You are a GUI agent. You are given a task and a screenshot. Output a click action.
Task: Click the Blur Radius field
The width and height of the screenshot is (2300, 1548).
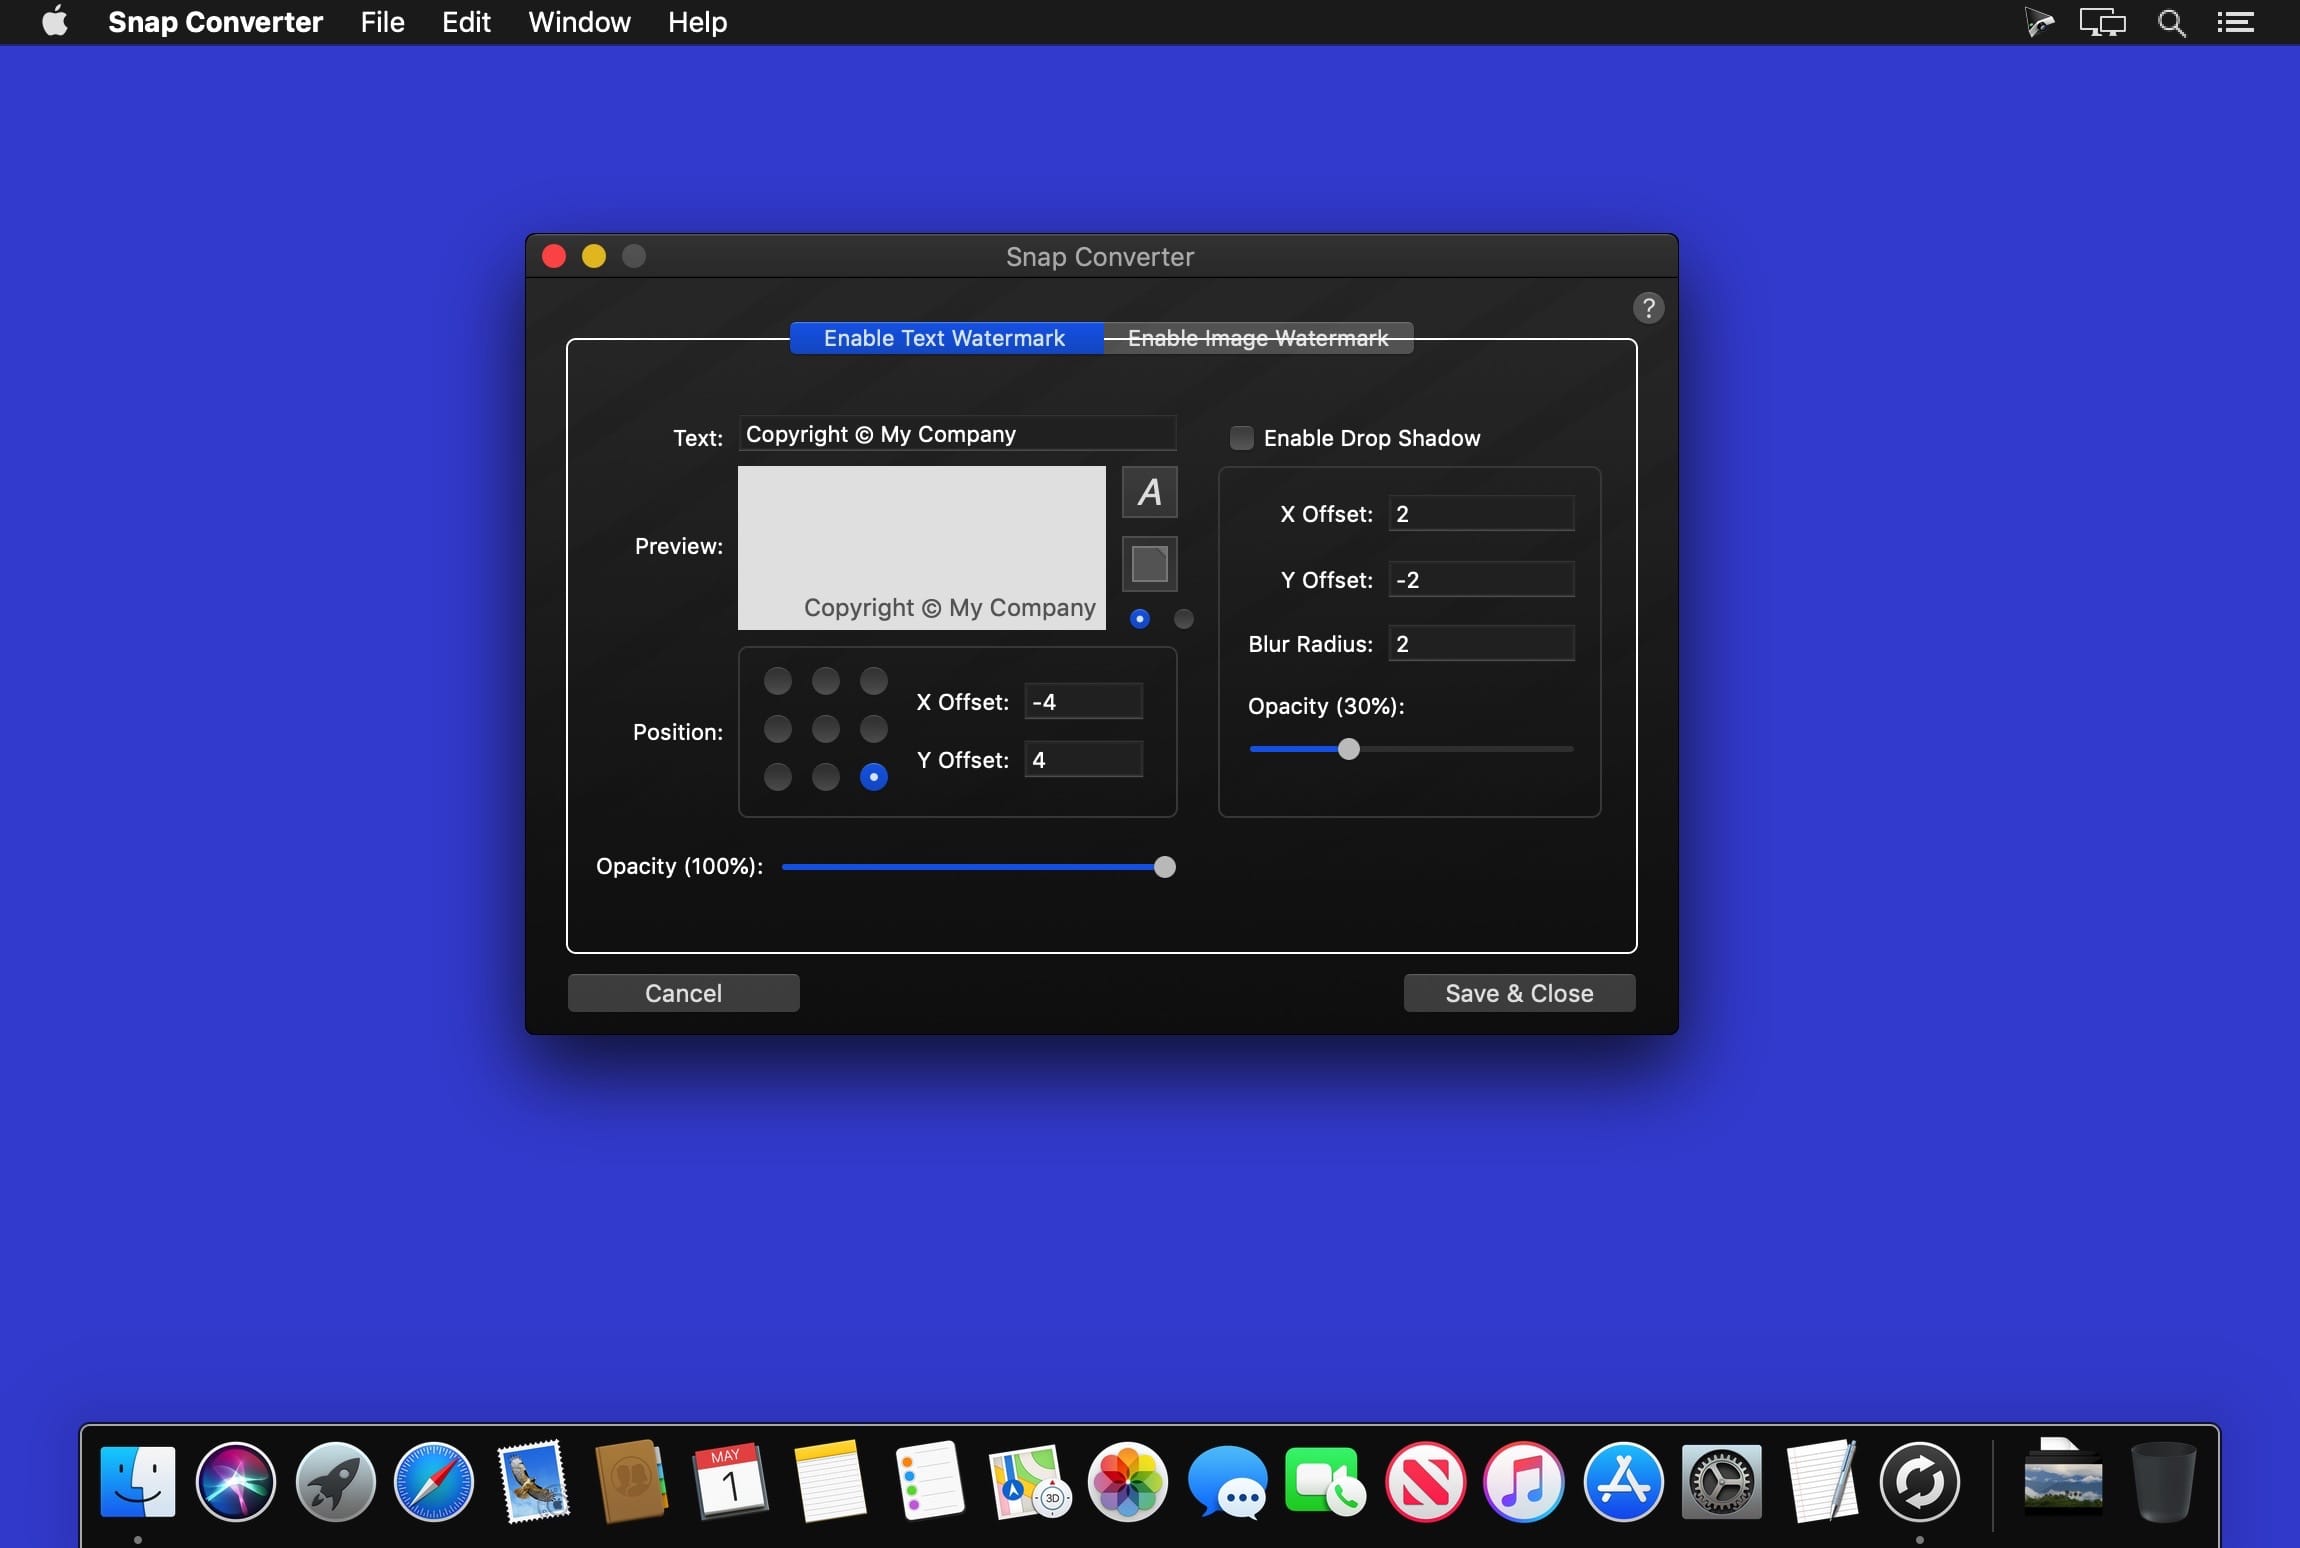pos(1481,644)
